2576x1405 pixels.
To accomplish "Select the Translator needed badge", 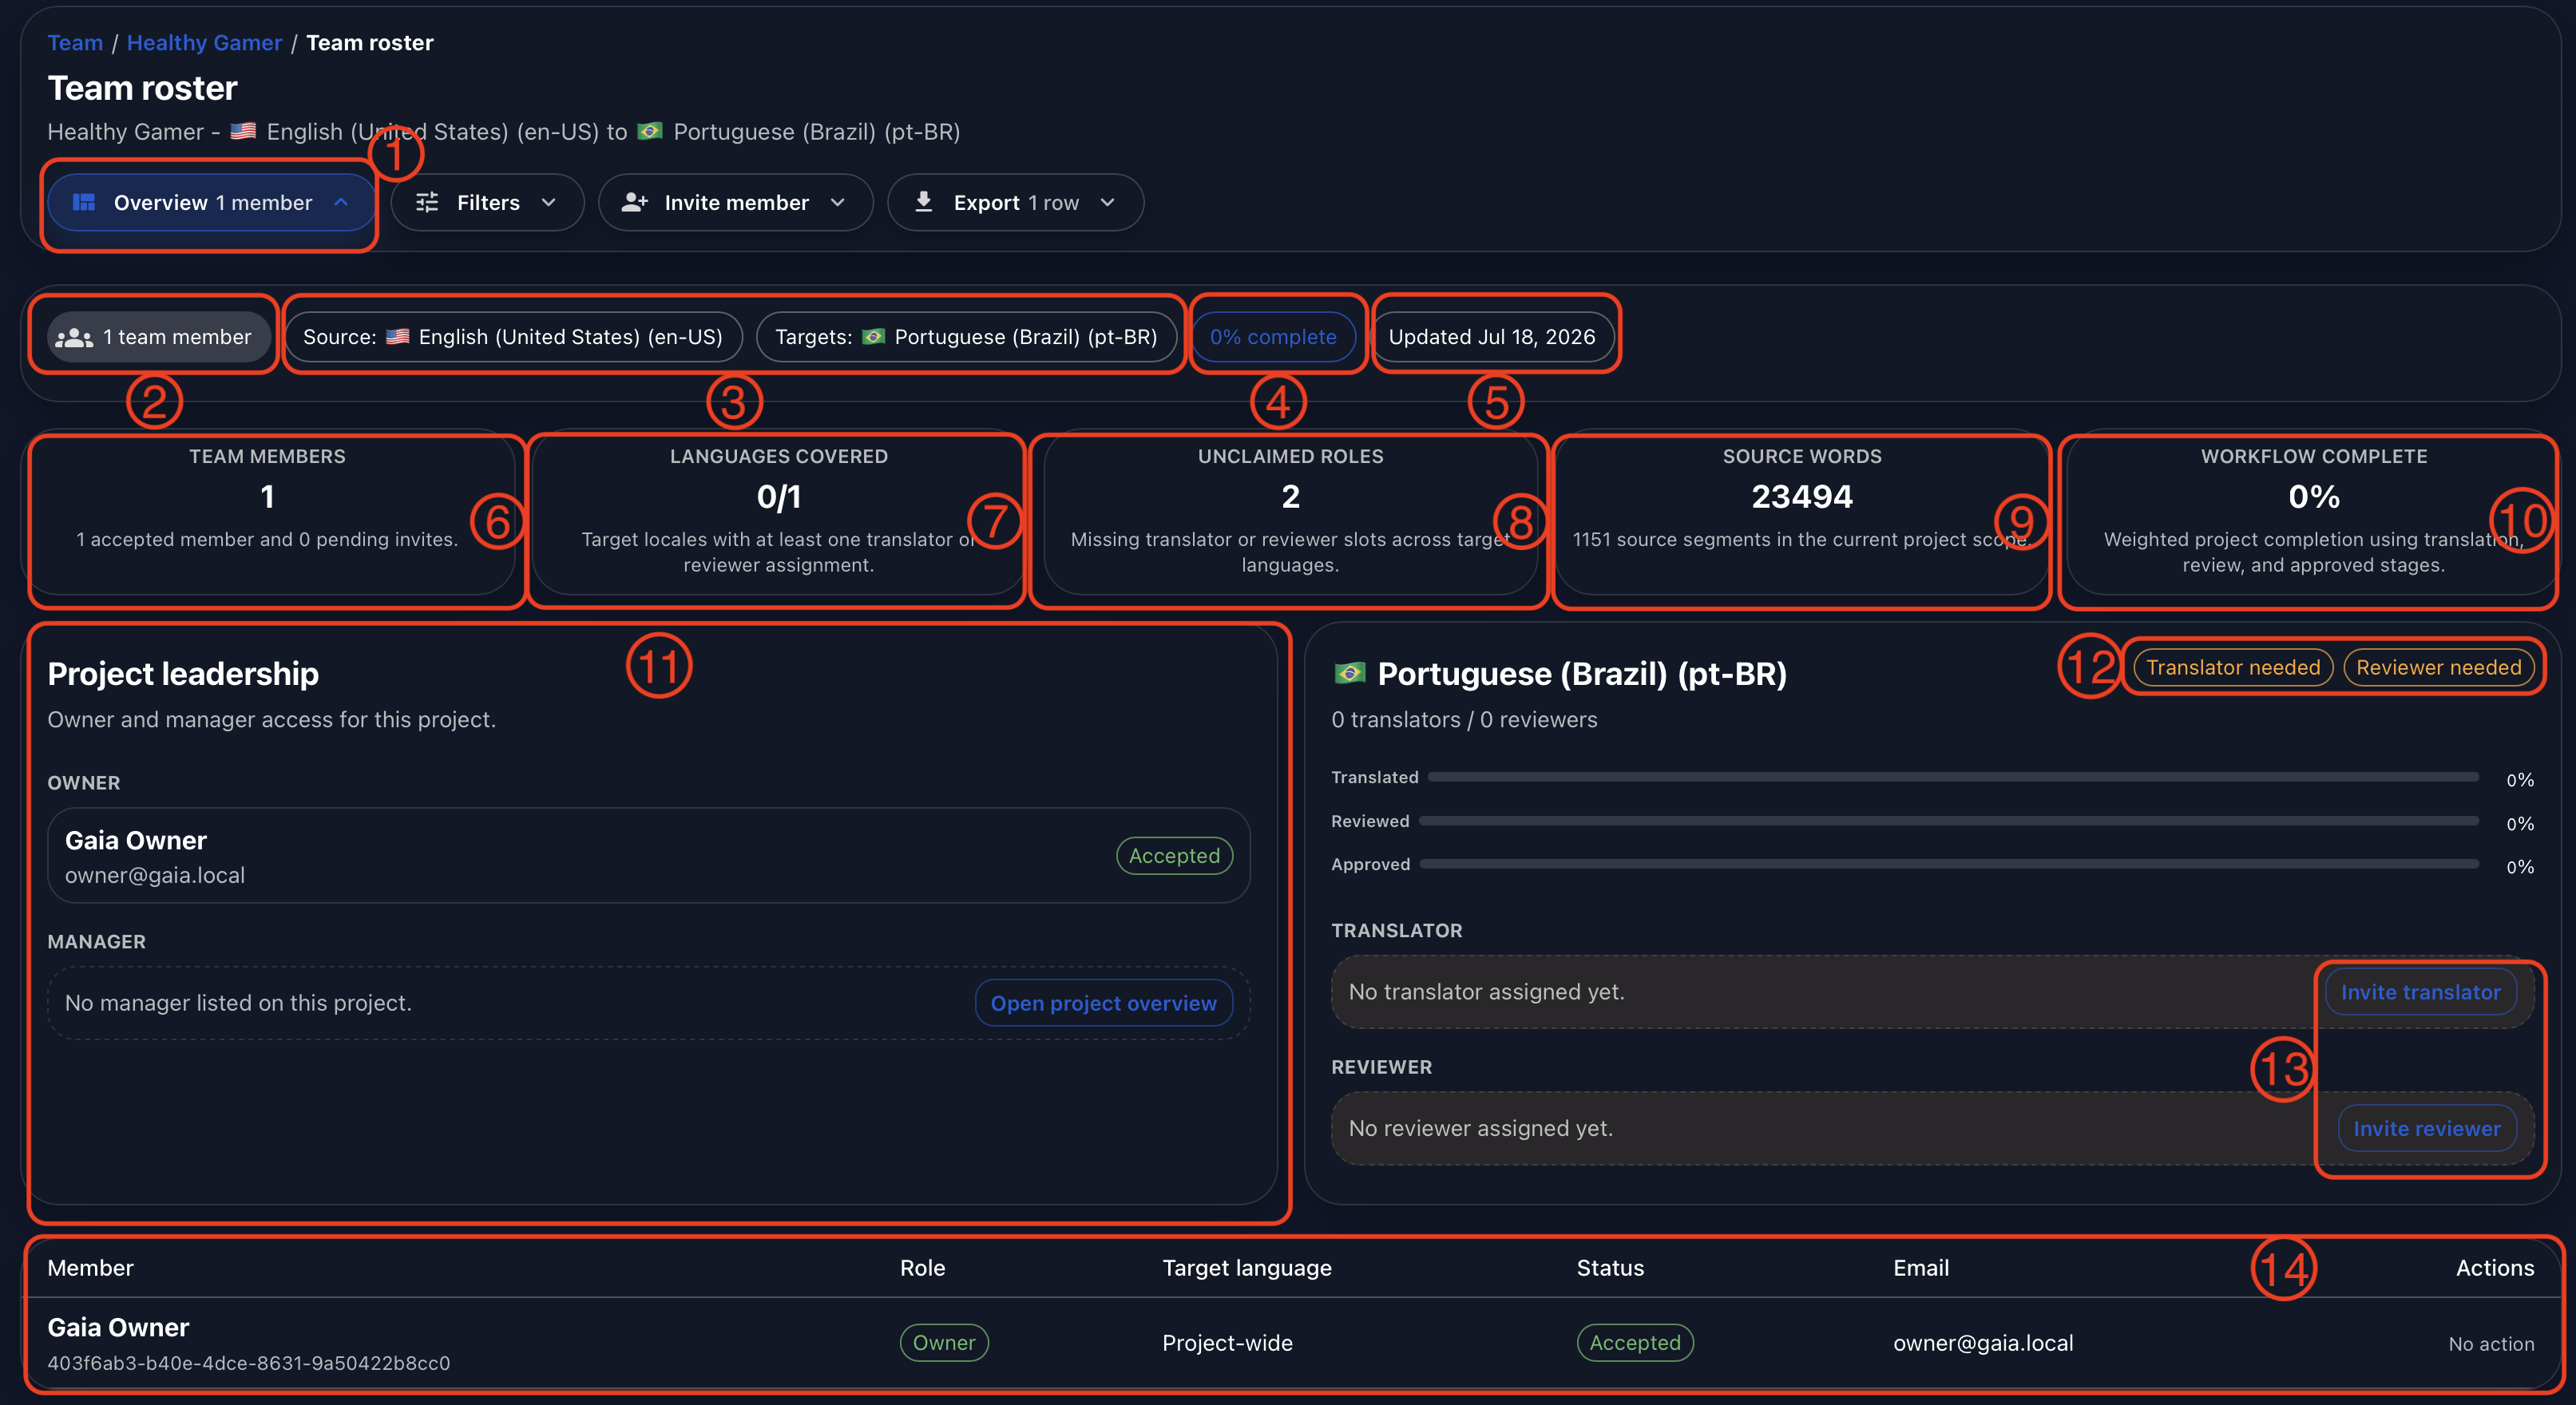I will [2232, 667].
